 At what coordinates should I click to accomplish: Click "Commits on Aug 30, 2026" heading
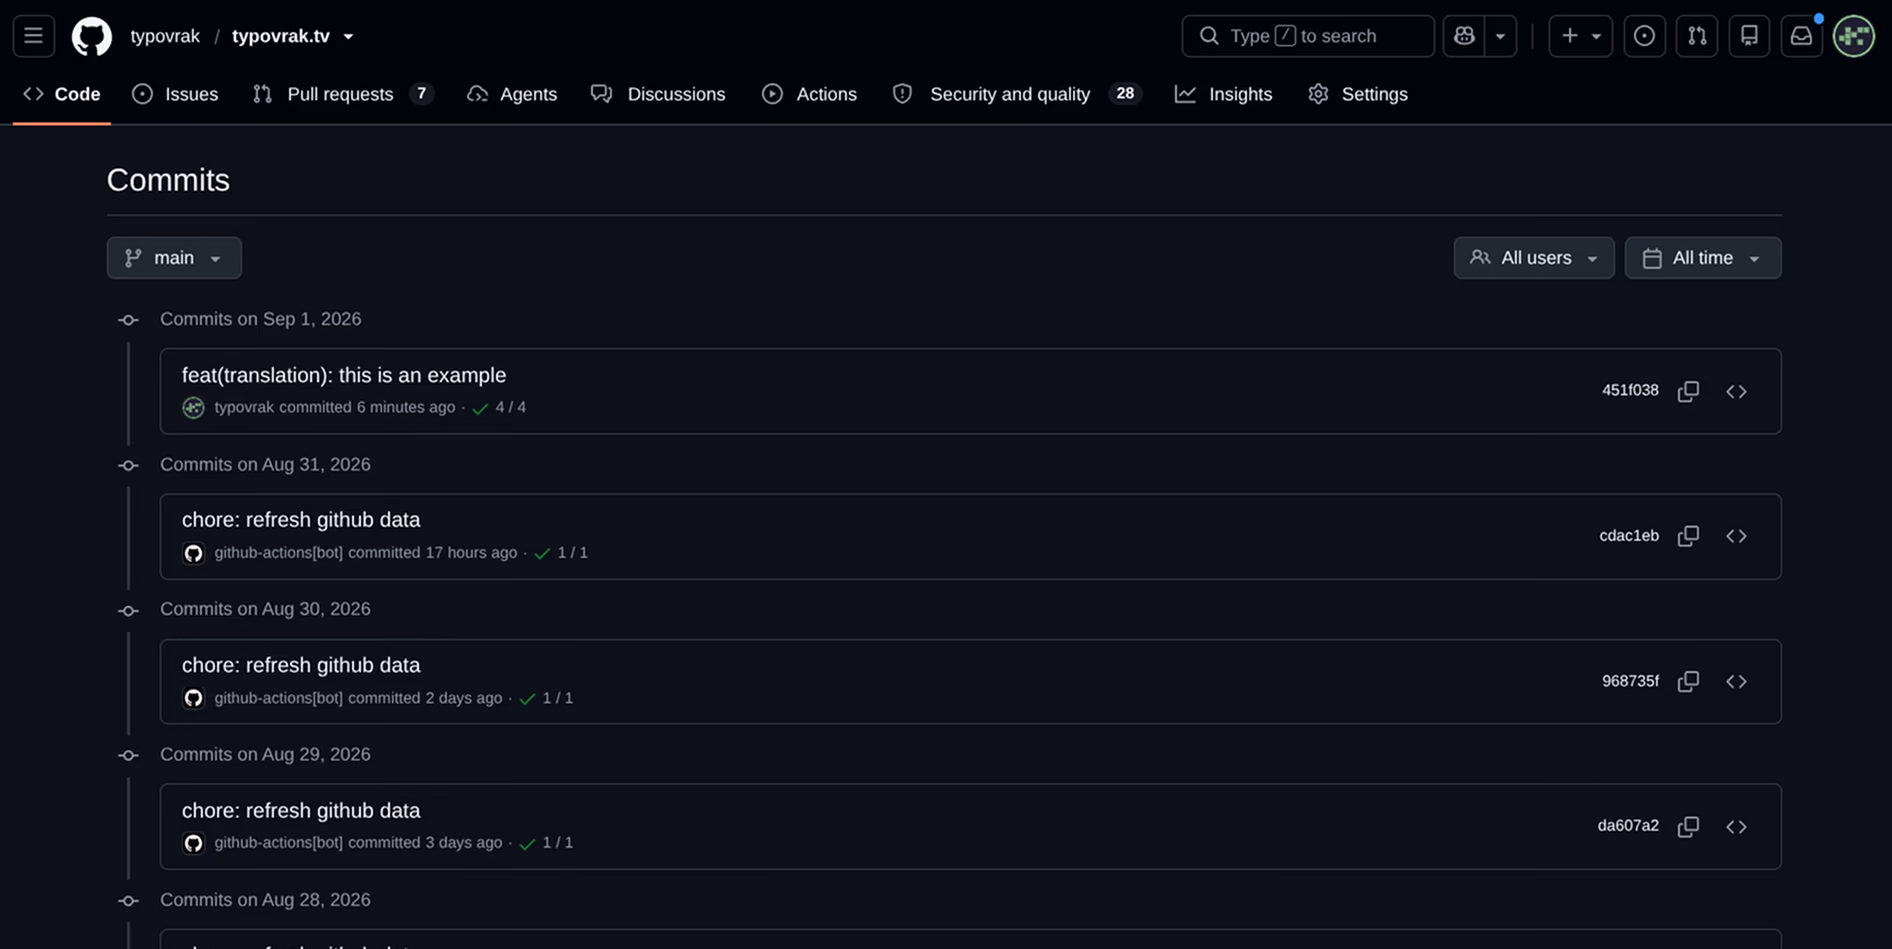(265, 609)
